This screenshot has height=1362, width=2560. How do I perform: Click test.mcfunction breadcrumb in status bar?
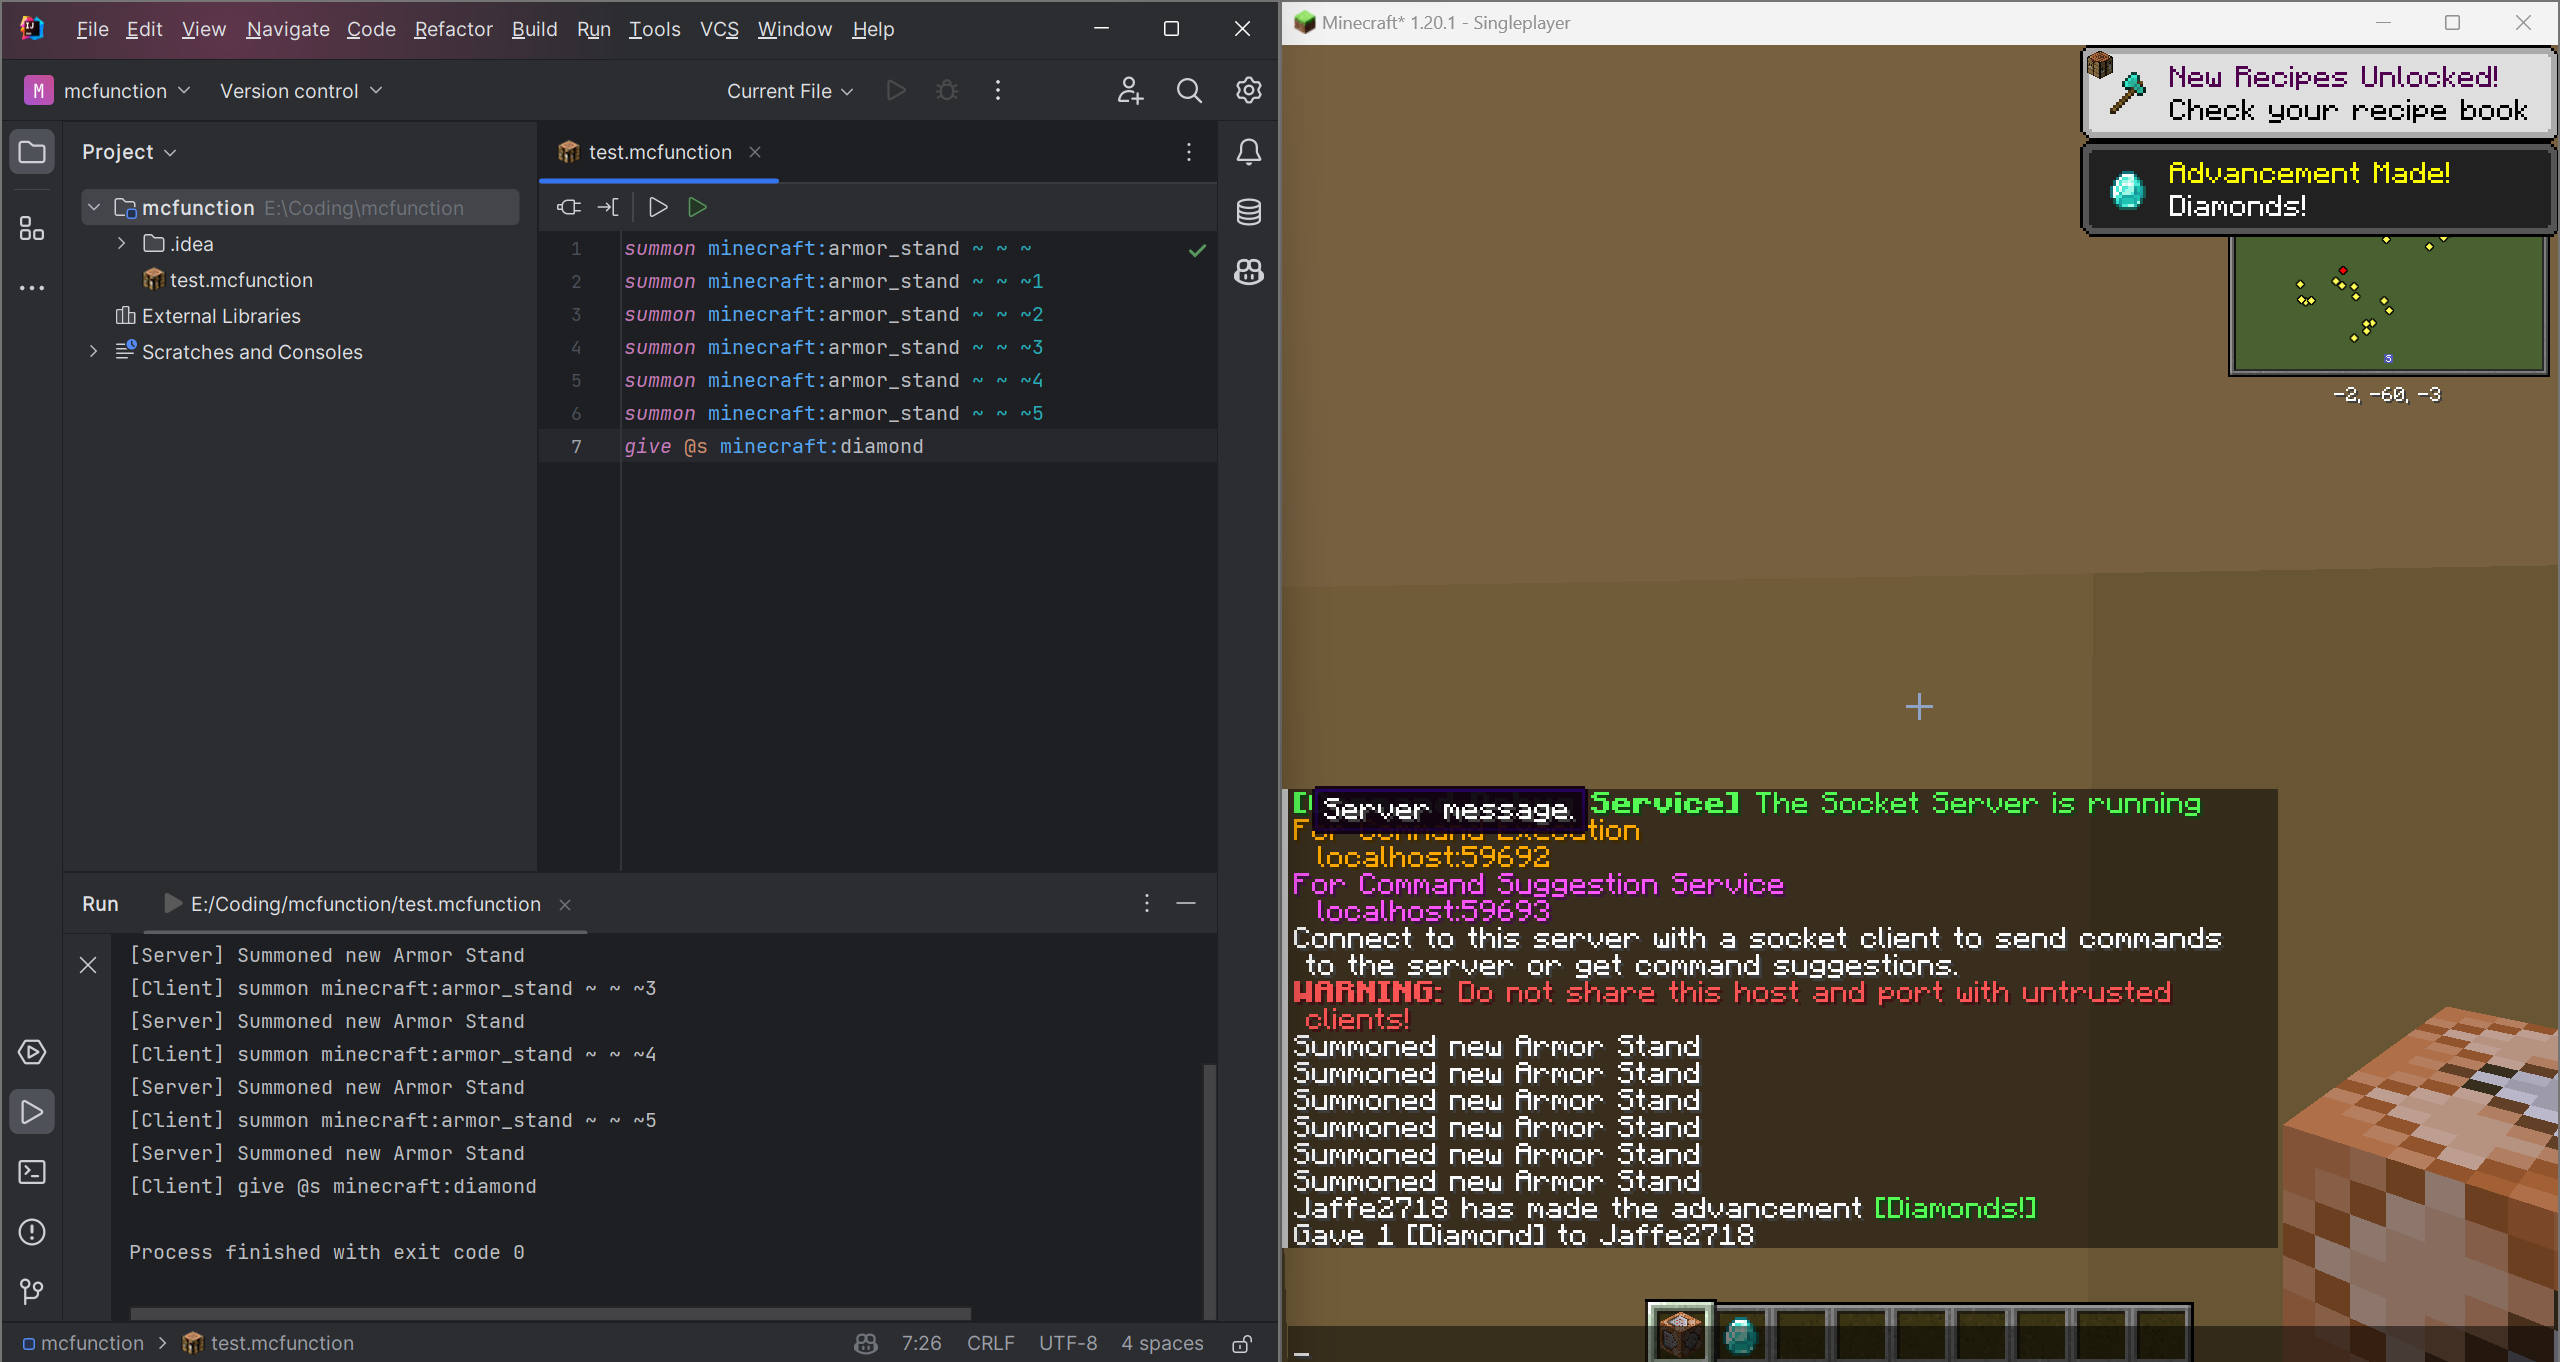click(268, 1343)
